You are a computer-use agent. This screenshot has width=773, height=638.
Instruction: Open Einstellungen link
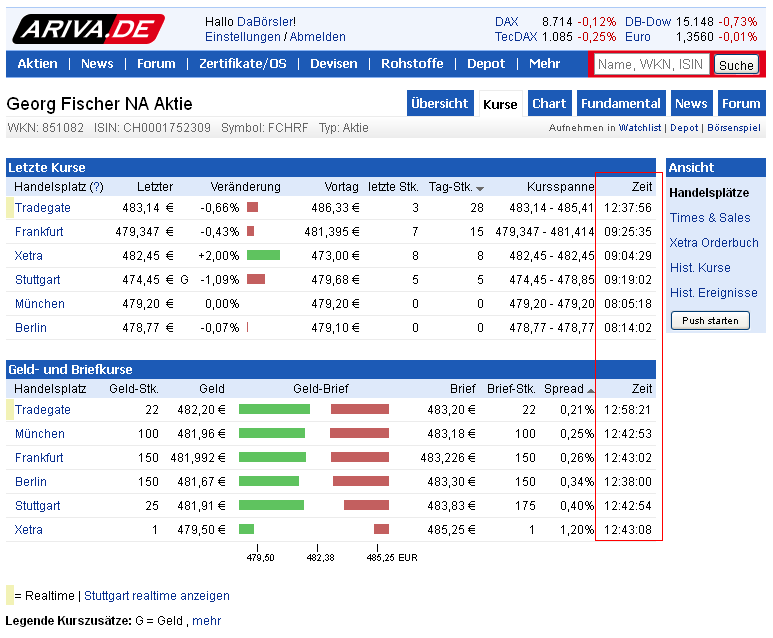(243, 37)
